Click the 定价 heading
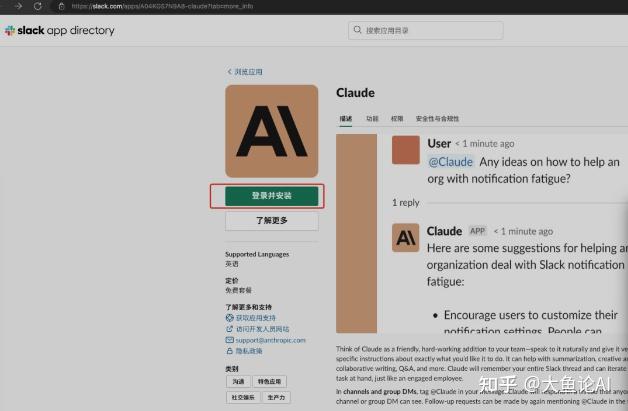The width and height of the screenshot is (628, 411). pos(232,280)
